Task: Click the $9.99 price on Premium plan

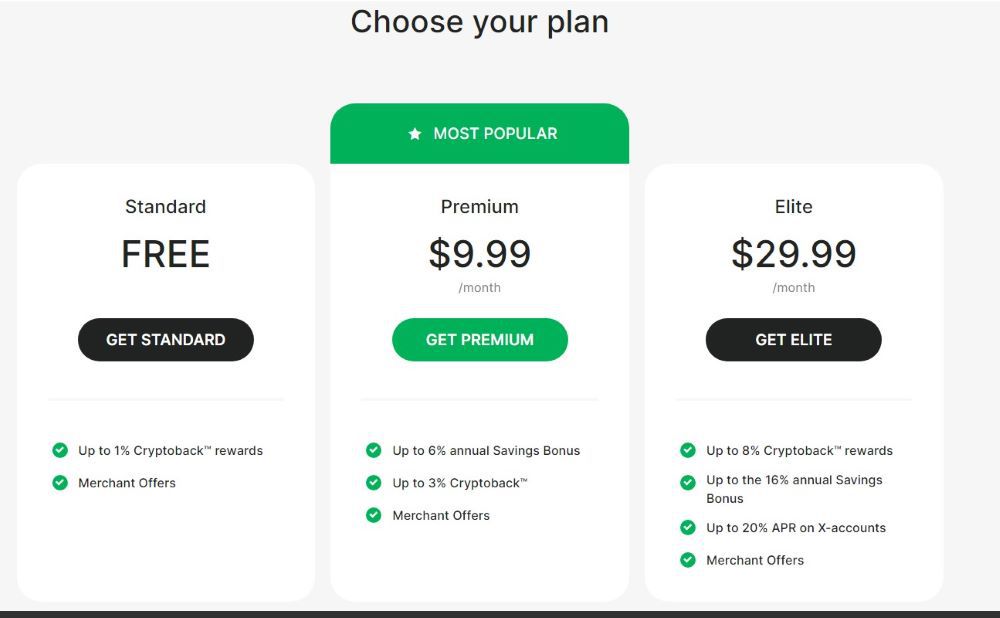Action: coord(480,254)
